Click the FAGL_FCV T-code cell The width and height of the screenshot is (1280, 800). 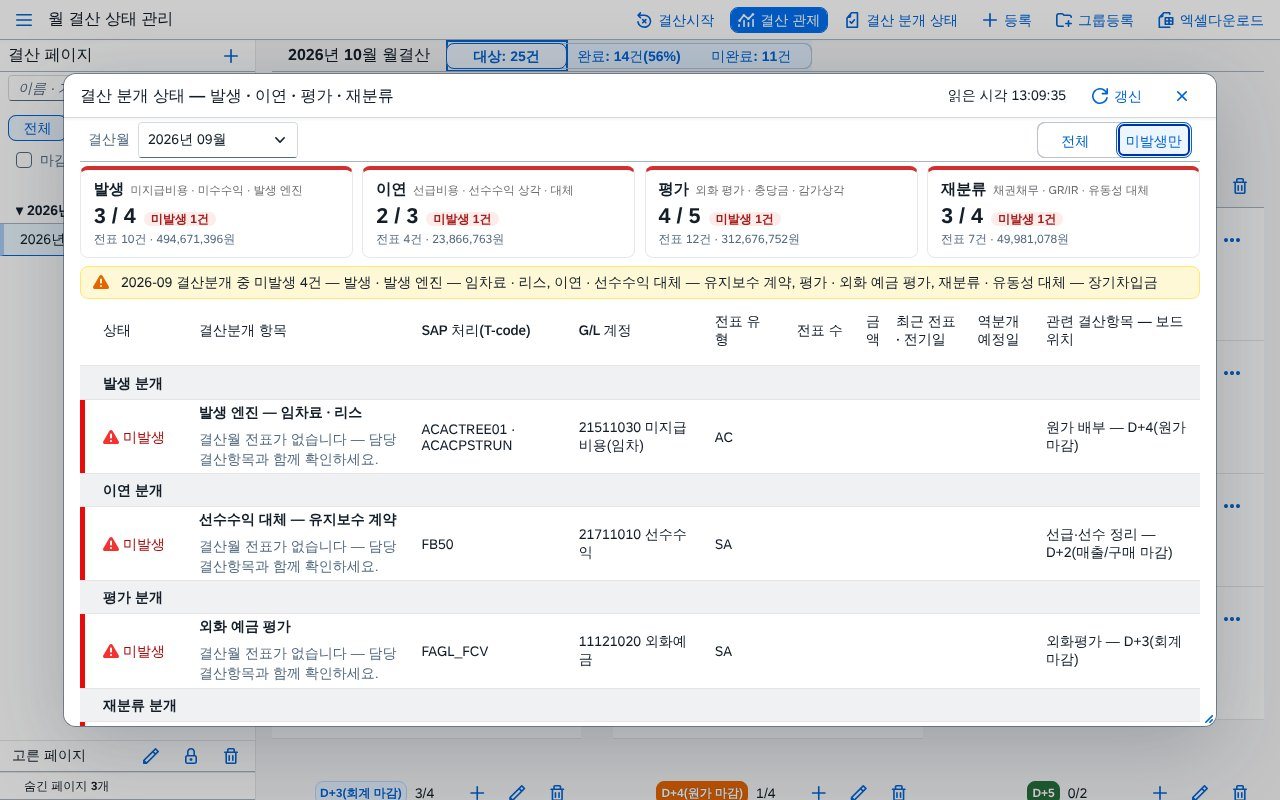[455, 651]
